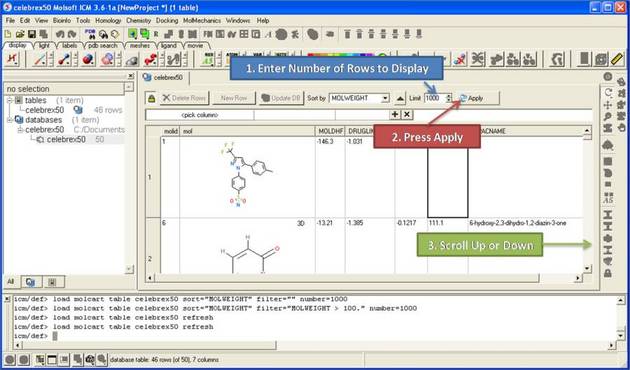Open the Sort by MOLWEIGHT dropdown
Viewport: 630px width, 370px height.
(x=359, y=98)
